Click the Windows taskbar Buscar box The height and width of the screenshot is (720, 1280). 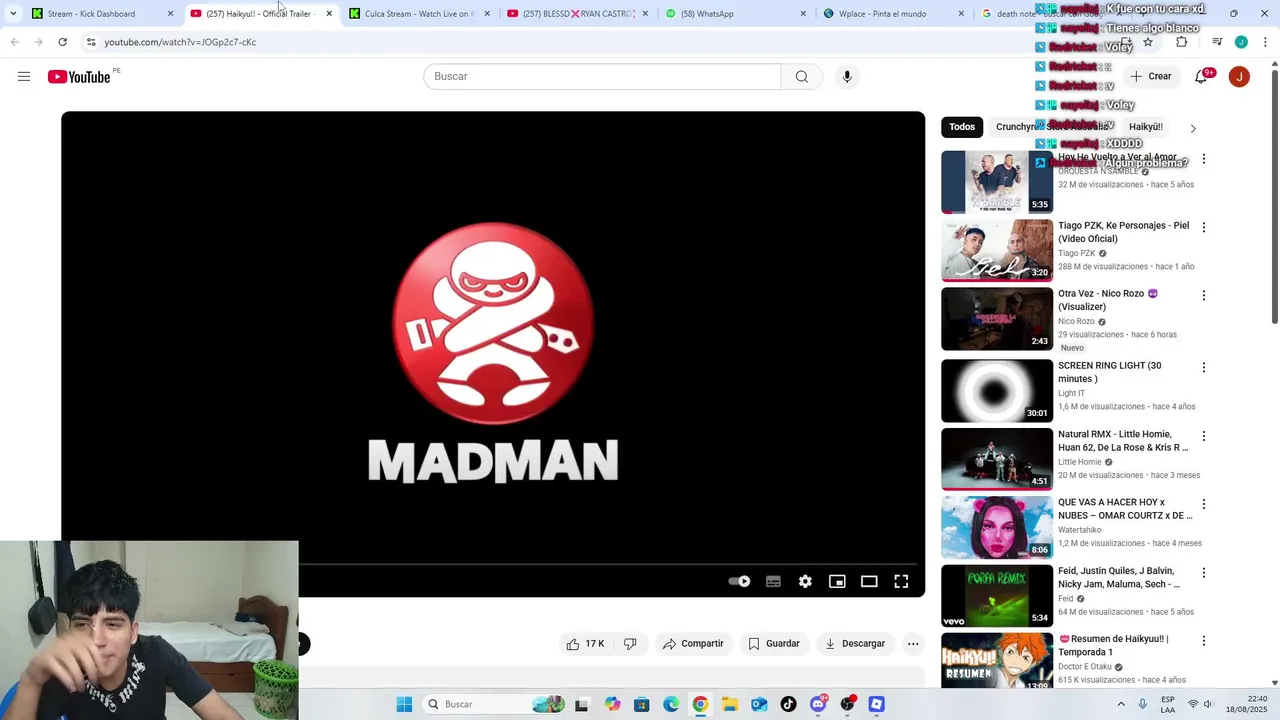(x=494, y=704)
